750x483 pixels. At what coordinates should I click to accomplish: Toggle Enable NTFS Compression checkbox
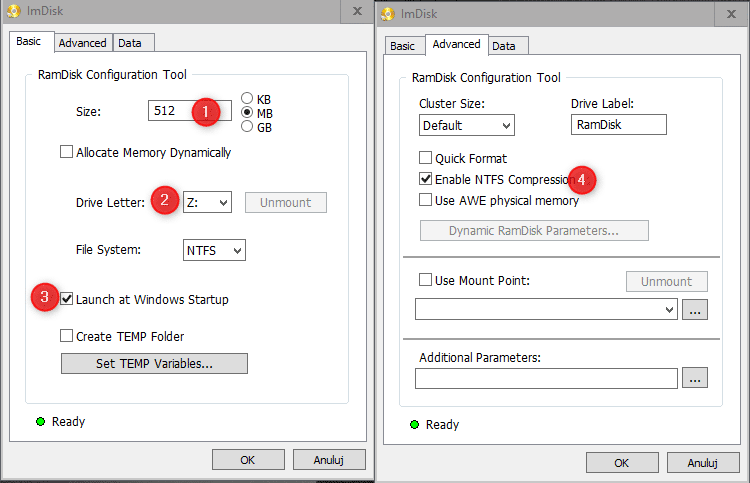coord(425,179)
